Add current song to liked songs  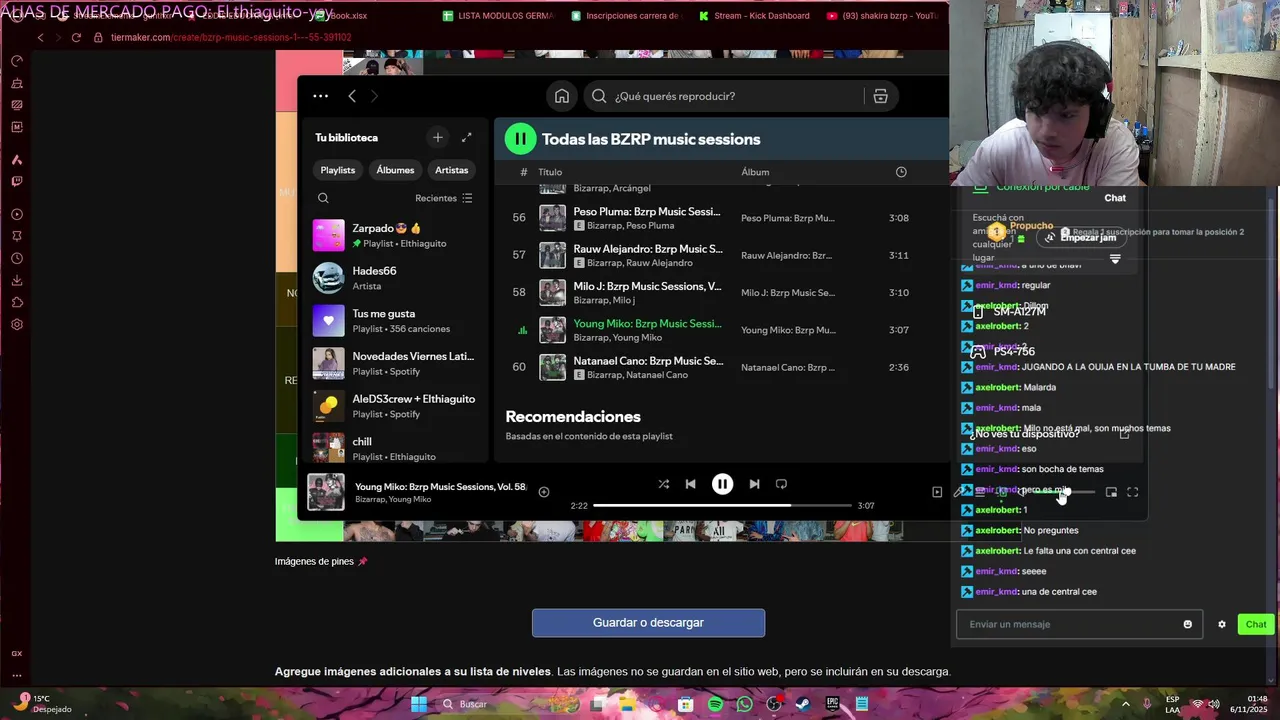click(x=544, y=492)
